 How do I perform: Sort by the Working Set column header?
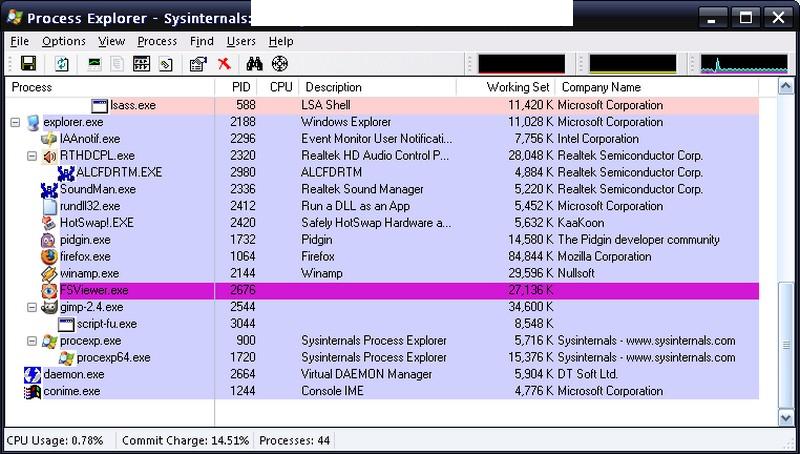pyautogui.click(x=505, y=87)
